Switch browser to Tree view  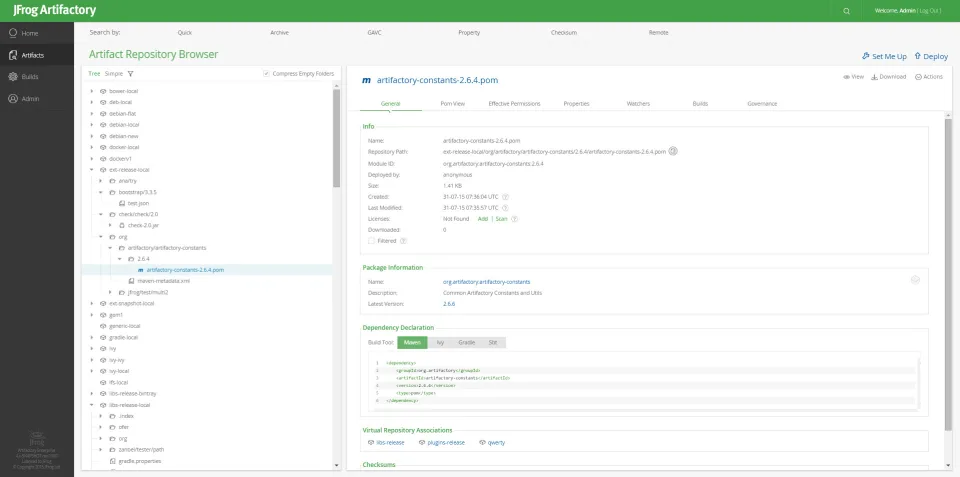pyautogui.click(x=94, y=73)
